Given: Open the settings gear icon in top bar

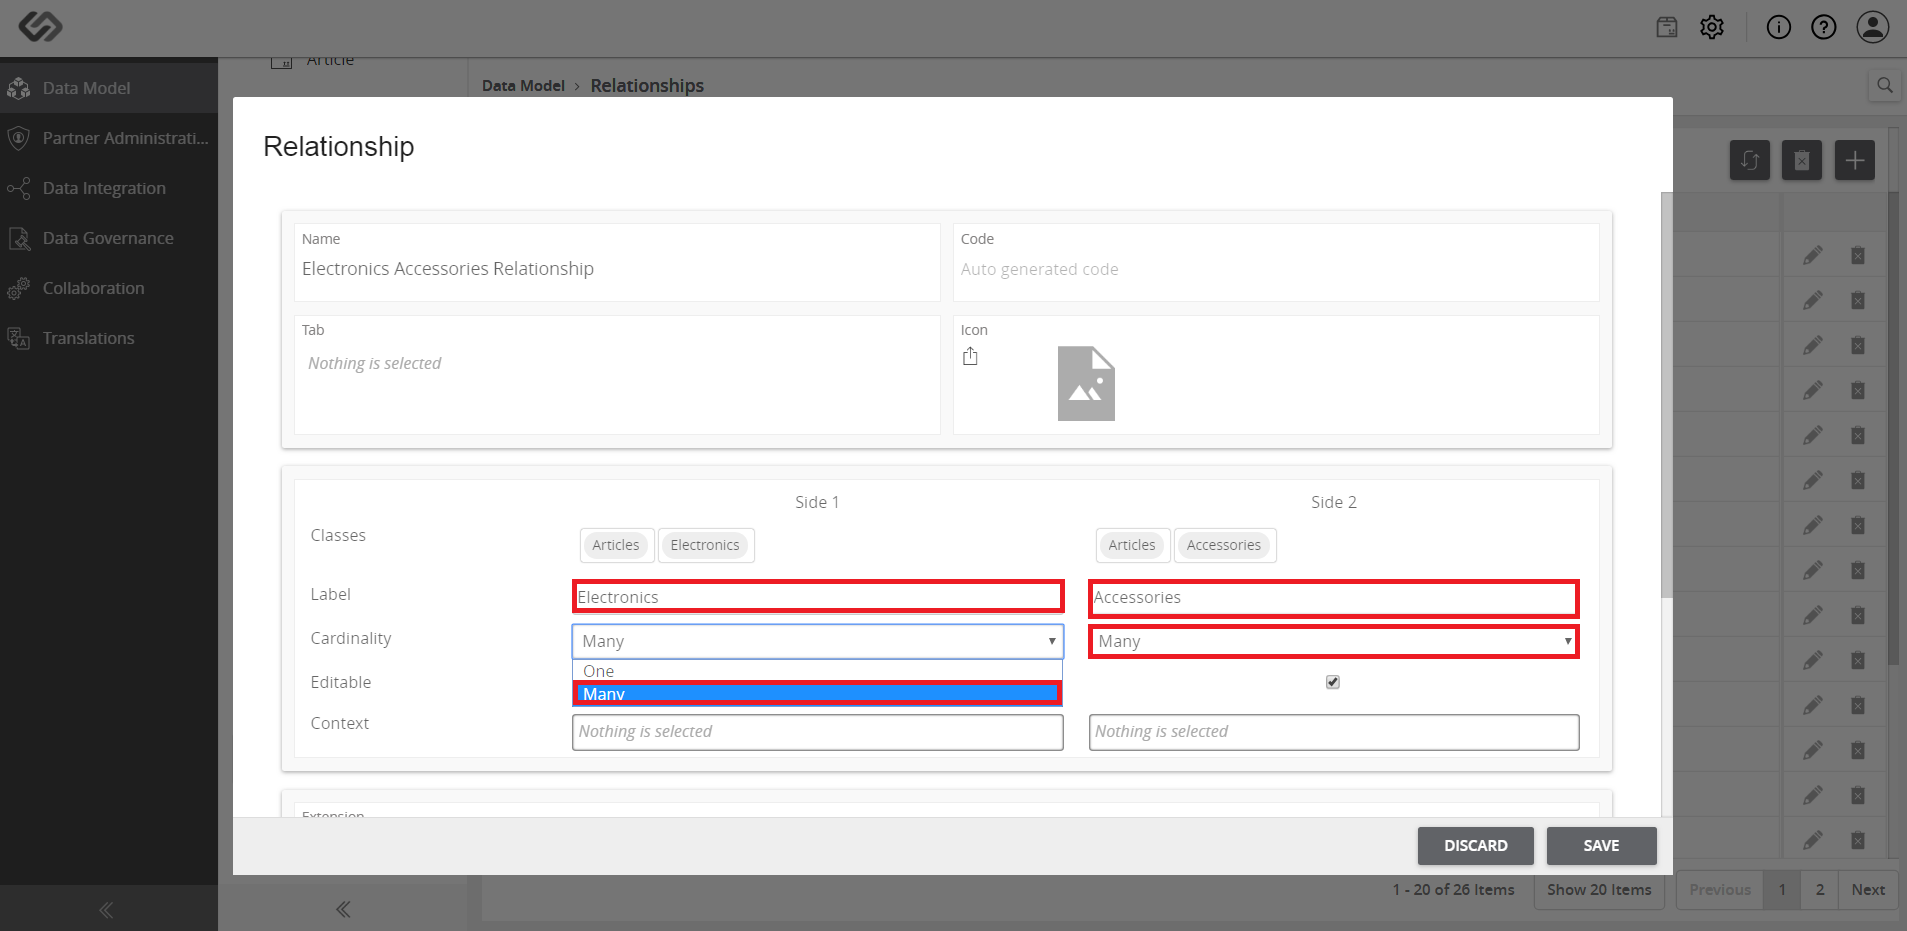Looking at the screenshot, I should click(x=1712, y=27).
